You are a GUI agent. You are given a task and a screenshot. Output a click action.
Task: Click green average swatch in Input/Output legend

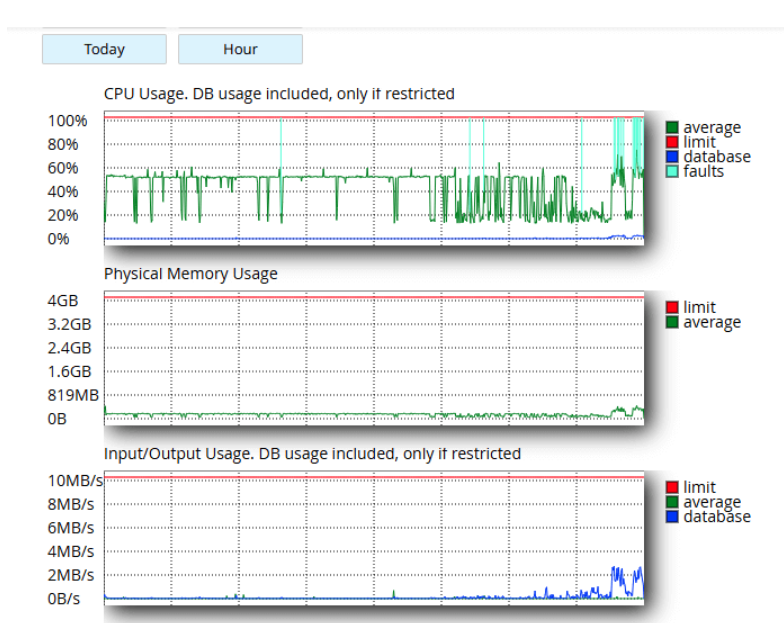[x=672, y=502]
